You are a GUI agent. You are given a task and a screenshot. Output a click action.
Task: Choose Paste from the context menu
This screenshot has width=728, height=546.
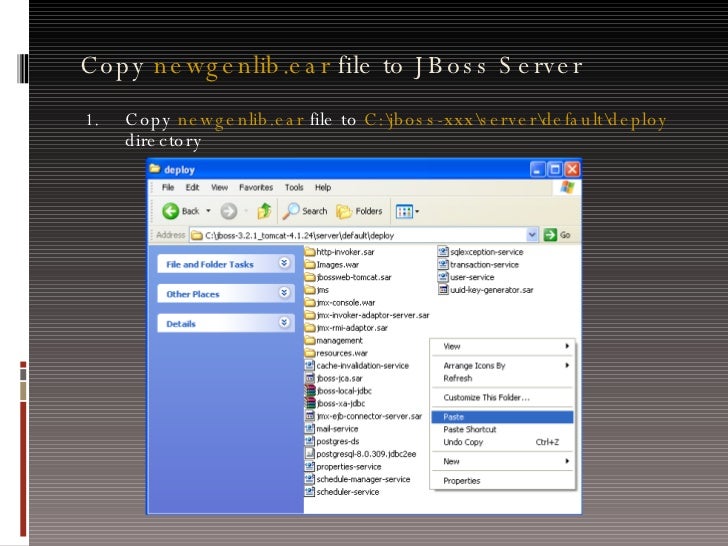tap(502, 417)
